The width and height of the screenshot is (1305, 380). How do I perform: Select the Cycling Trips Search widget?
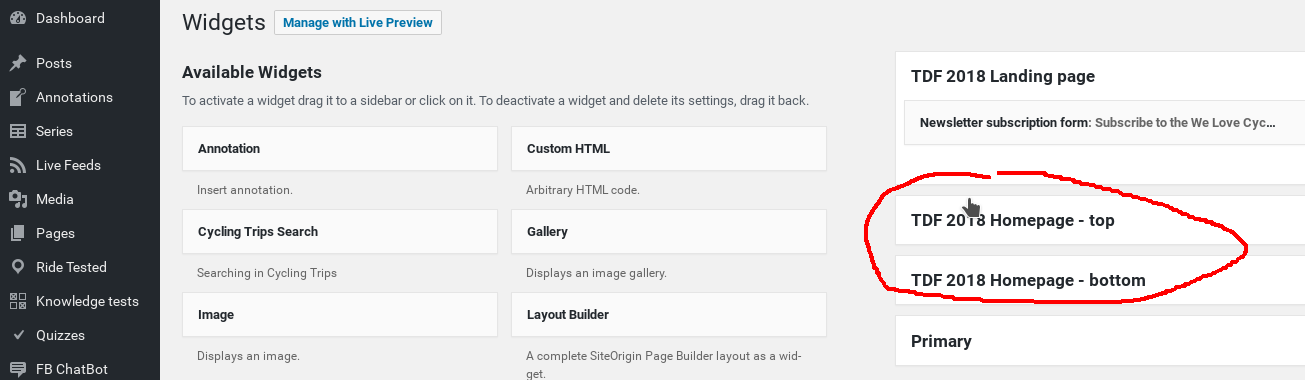click(x=340, y=231)
